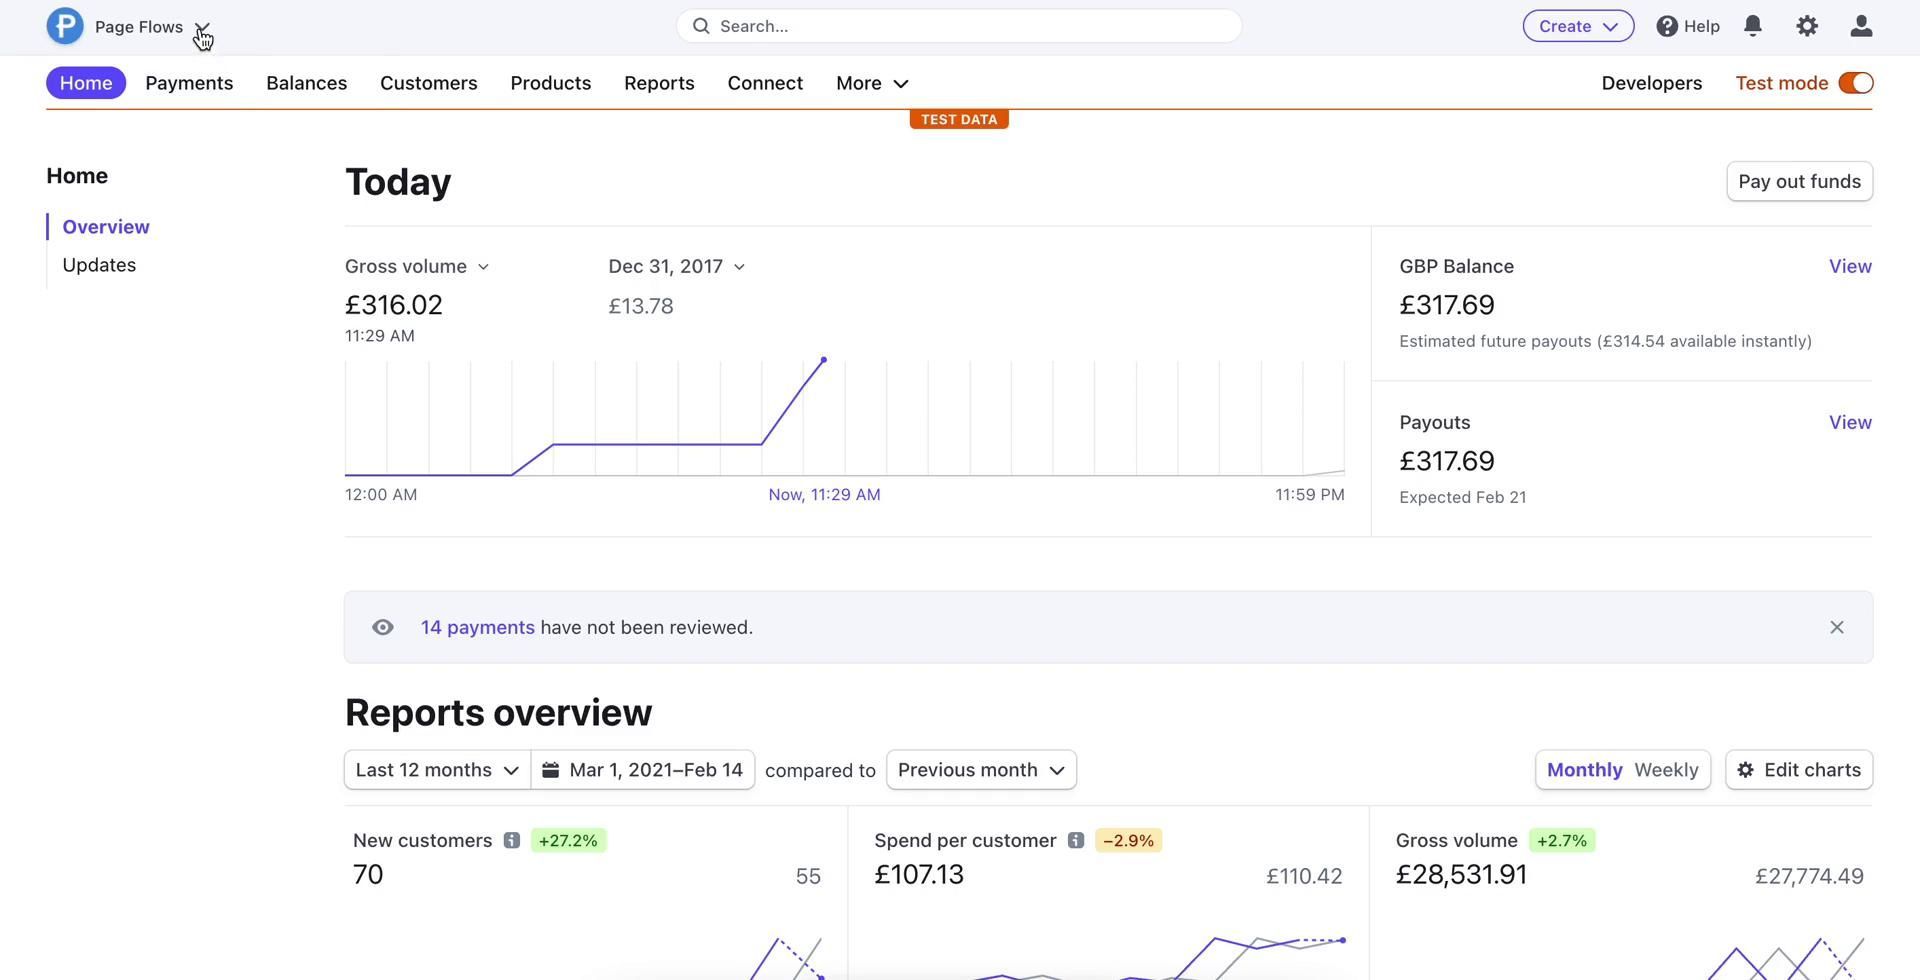Focus the Search input field
Viewport: 1920px width, 980px height.
(960, 26)
